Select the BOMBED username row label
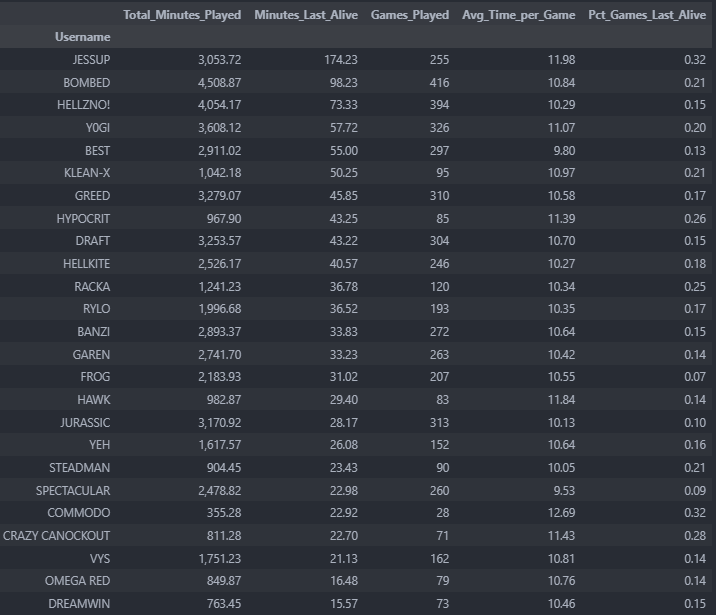The width and height of the screenshot is (716, 615). 87,83
